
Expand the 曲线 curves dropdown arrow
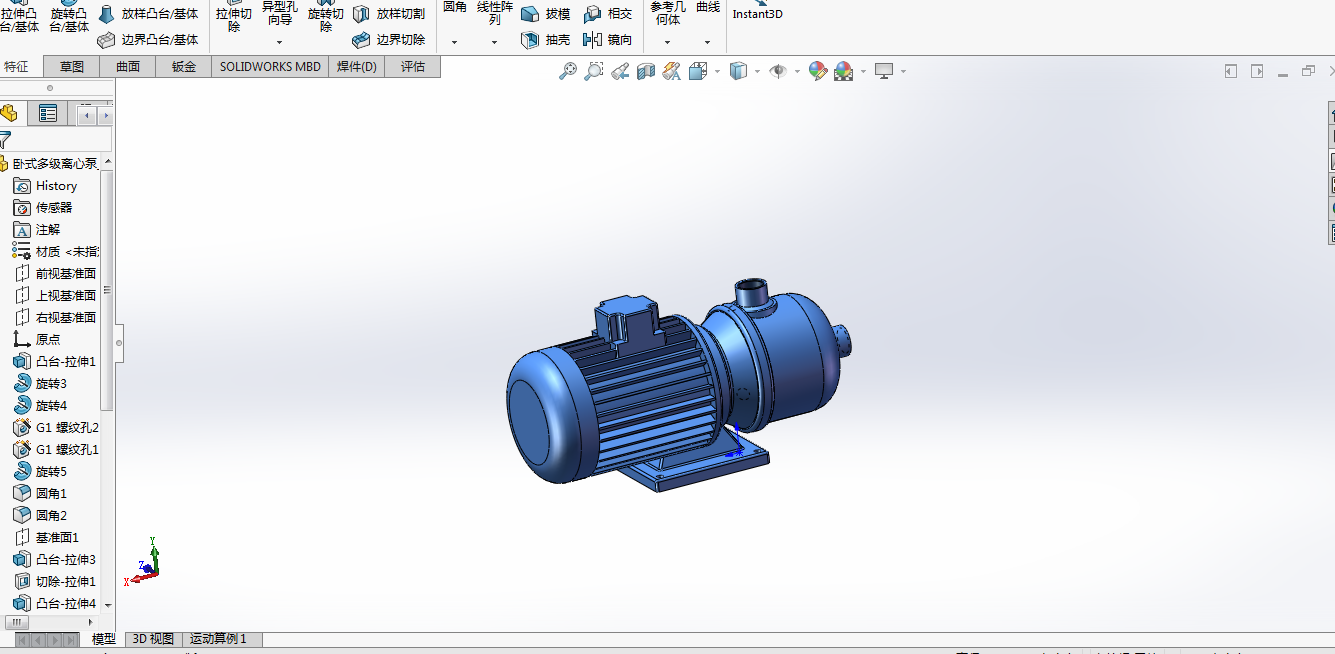click(x=707, y=43)
